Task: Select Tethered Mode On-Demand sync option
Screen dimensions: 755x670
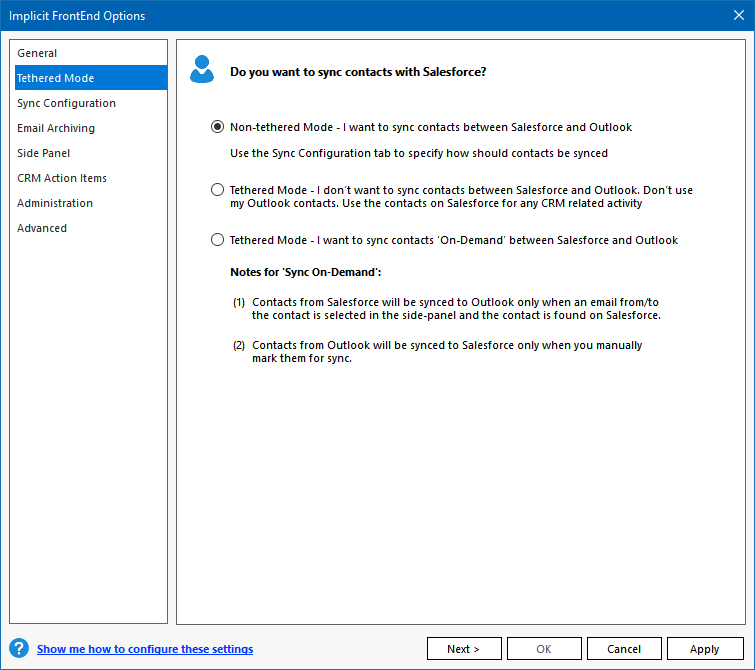Action: click(x=217, y=240)
